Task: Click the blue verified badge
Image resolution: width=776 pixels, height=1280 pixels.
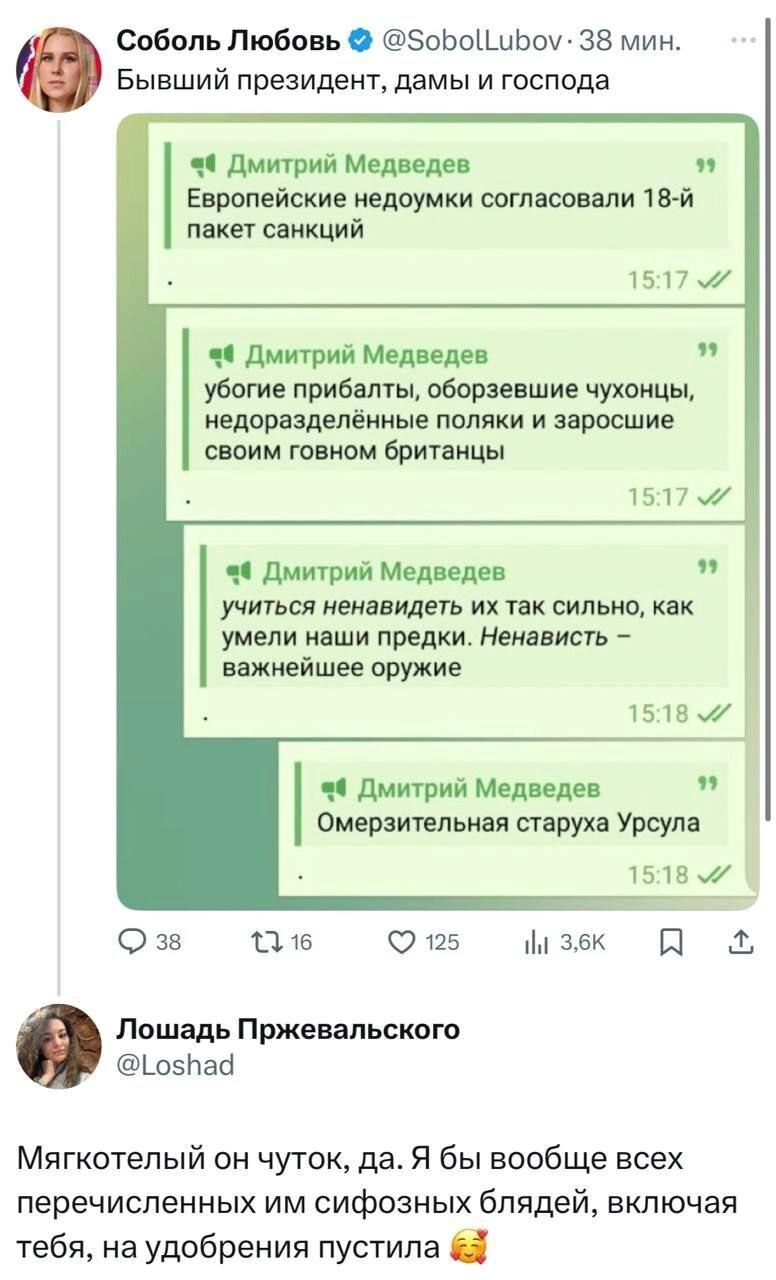Action: click(x=357, y=42)
